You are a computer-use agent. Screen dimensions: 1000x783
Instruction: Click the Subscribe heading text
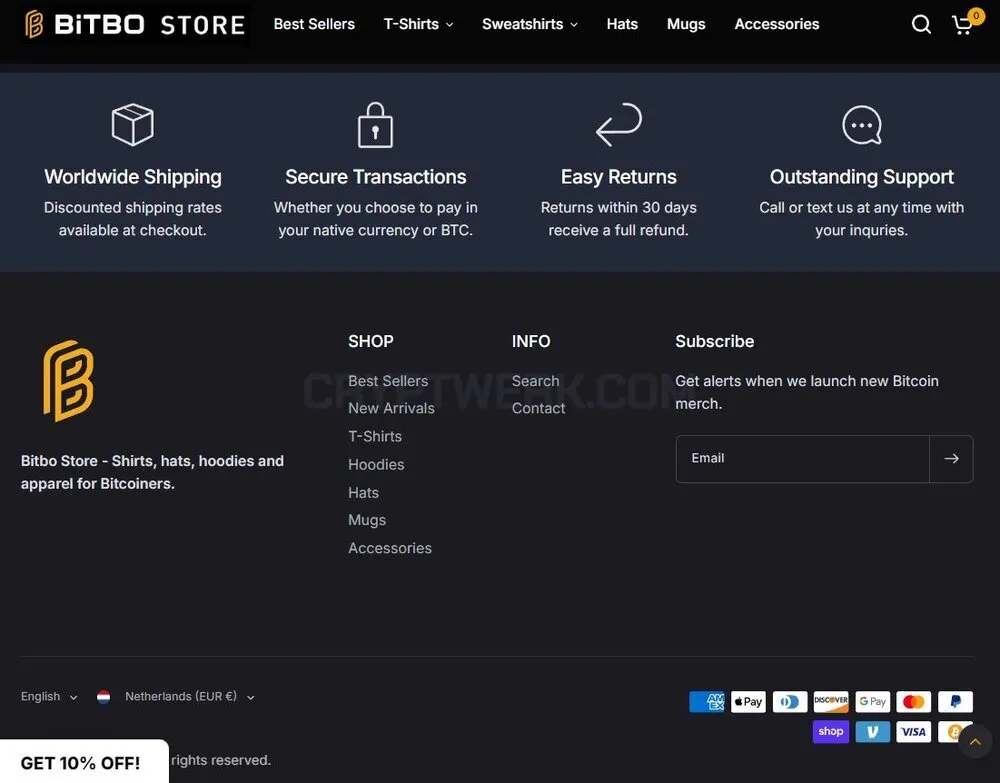click(x=714, y=341)
